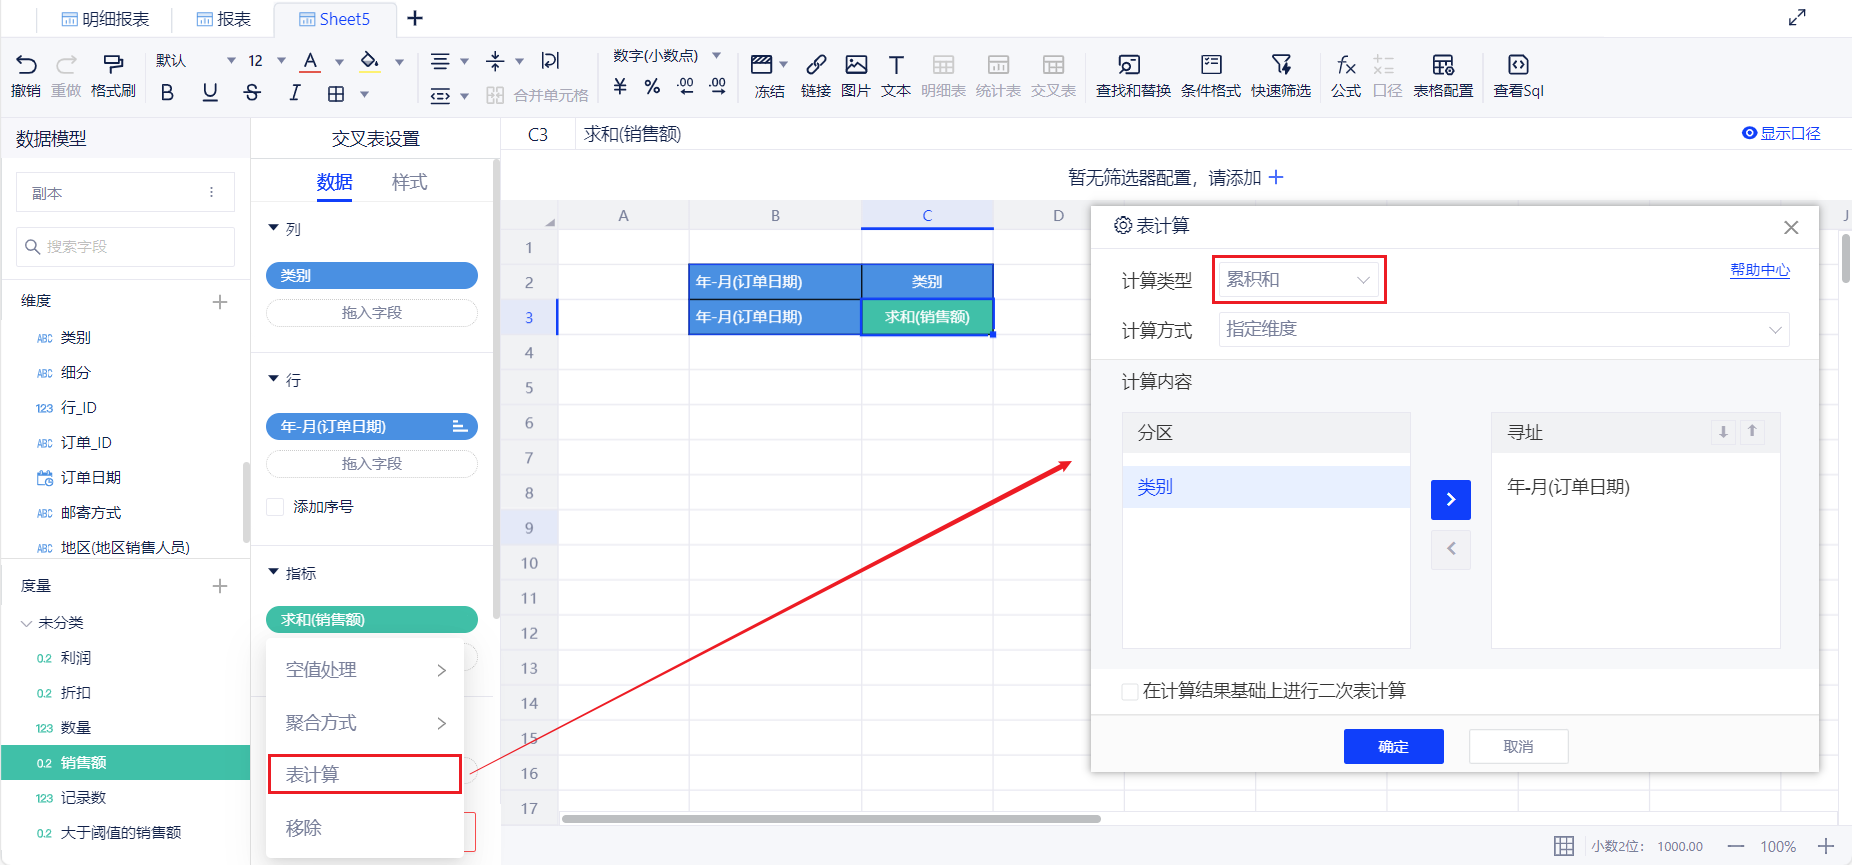
Task: Open the calculation type dropdown (累积和)
Action: tap(1298, 280)
